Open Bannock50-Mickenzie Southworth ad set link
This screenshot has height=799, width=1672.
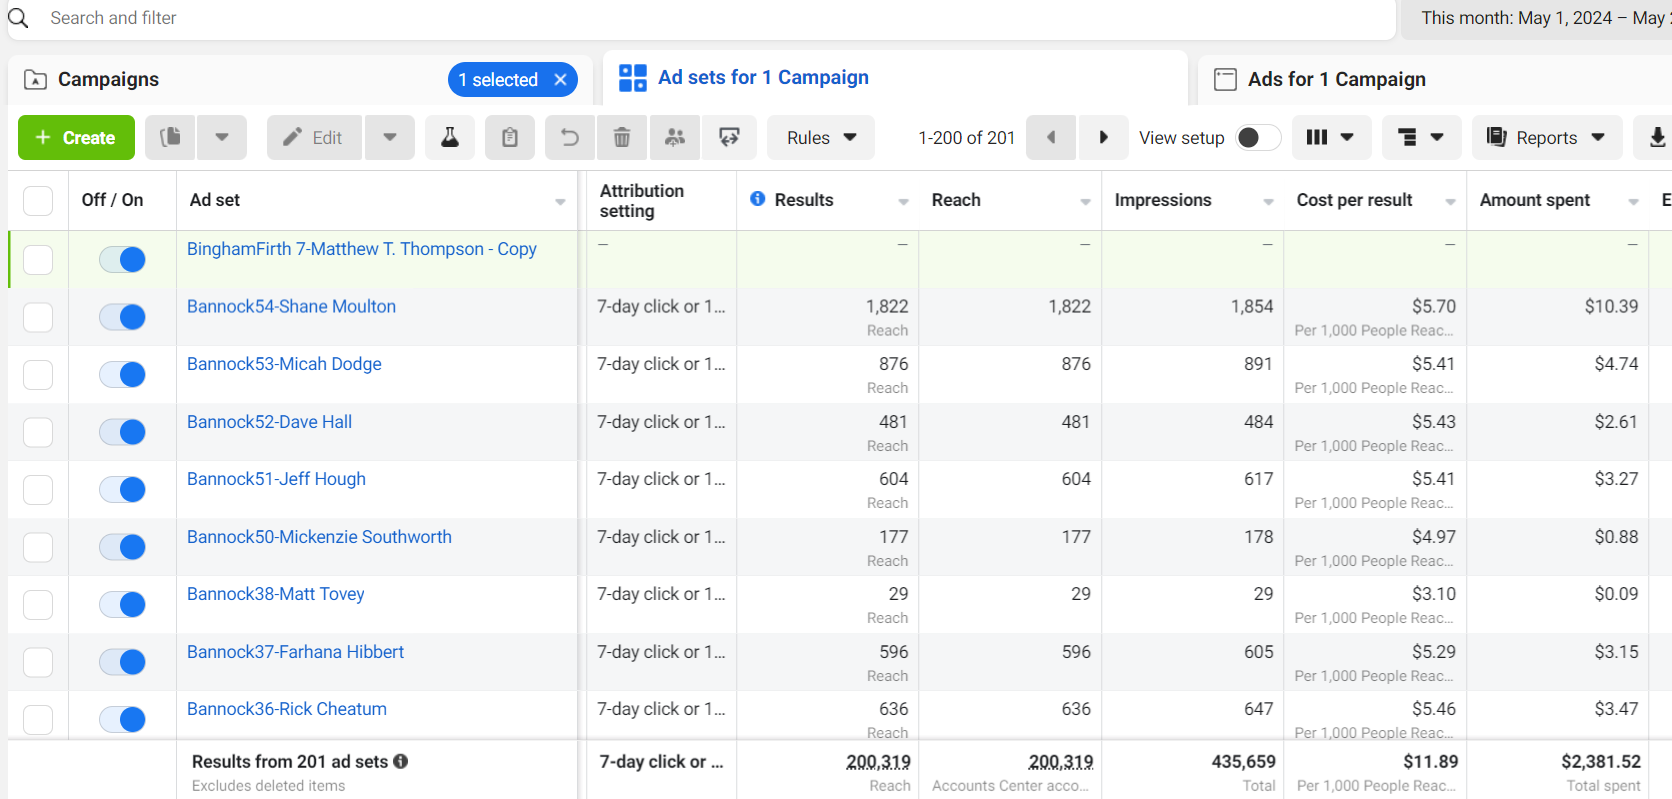[319, 537]
